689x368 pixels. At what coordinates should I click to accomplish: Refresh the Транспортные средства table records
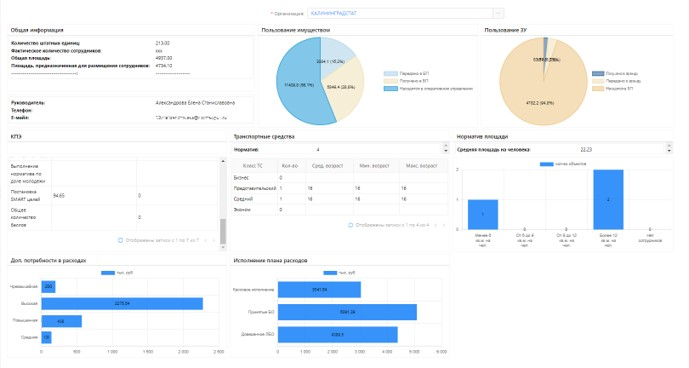click(351, 225)
